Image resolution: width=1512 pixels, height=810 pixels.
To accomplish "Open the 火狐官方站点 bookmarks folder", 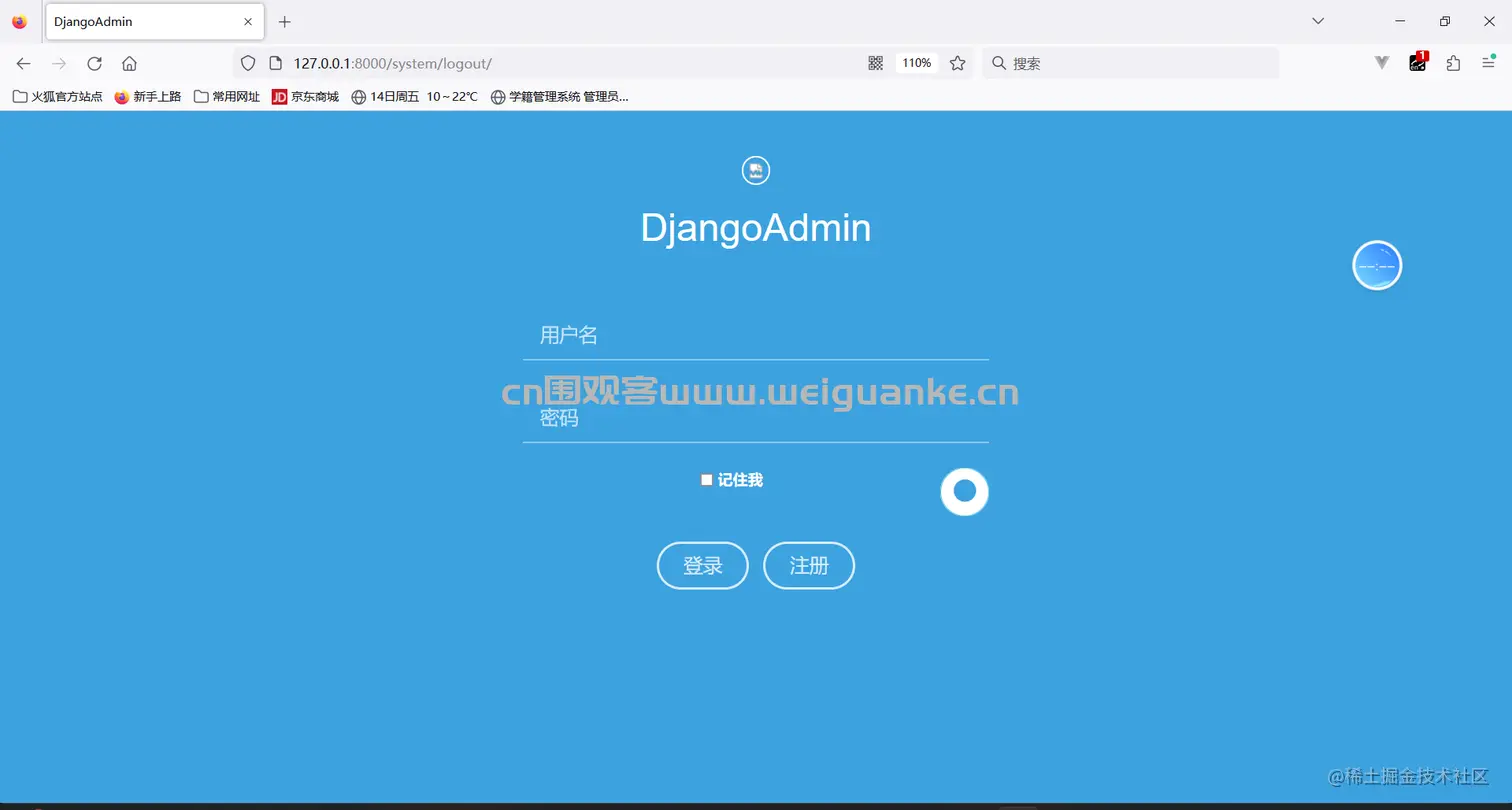I will click(57, 97).
